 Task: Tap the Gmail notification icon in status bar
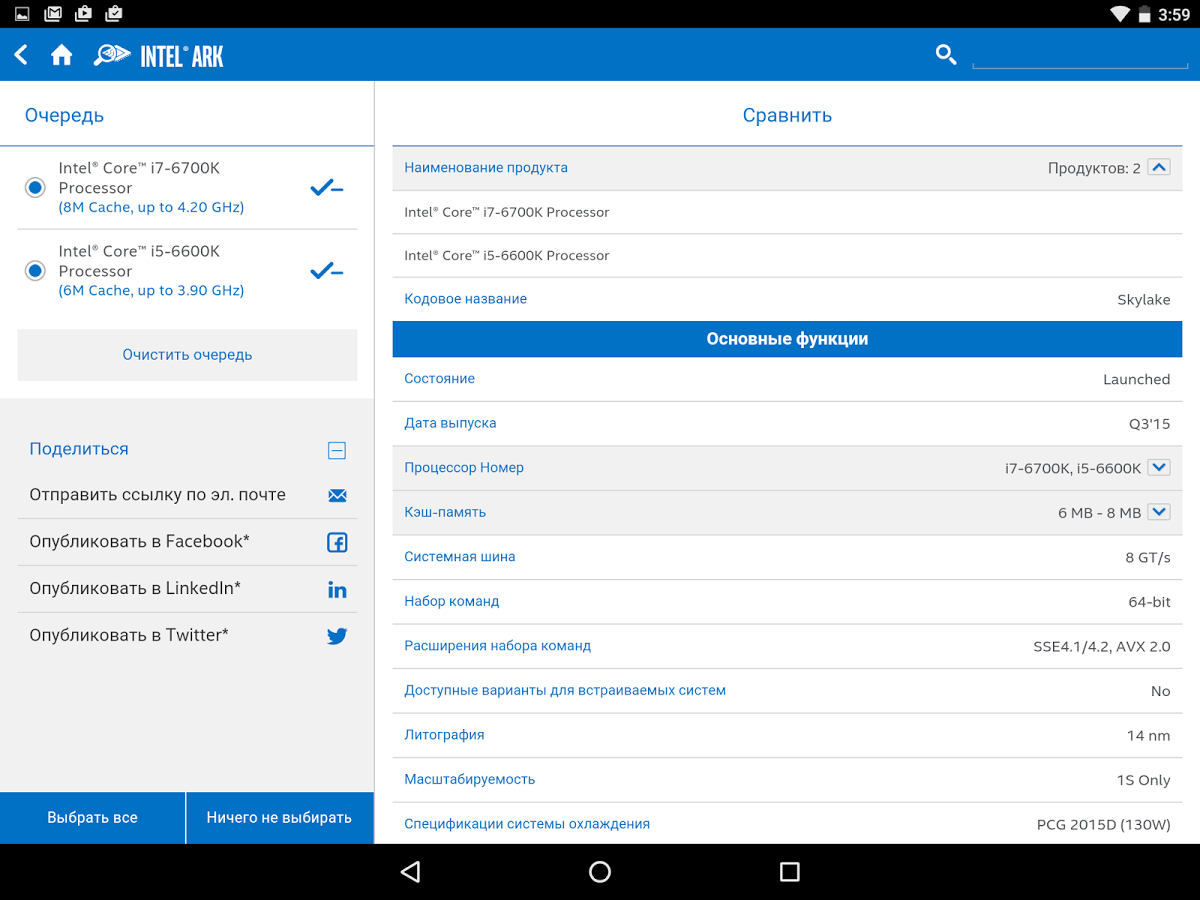click(54, 14)
